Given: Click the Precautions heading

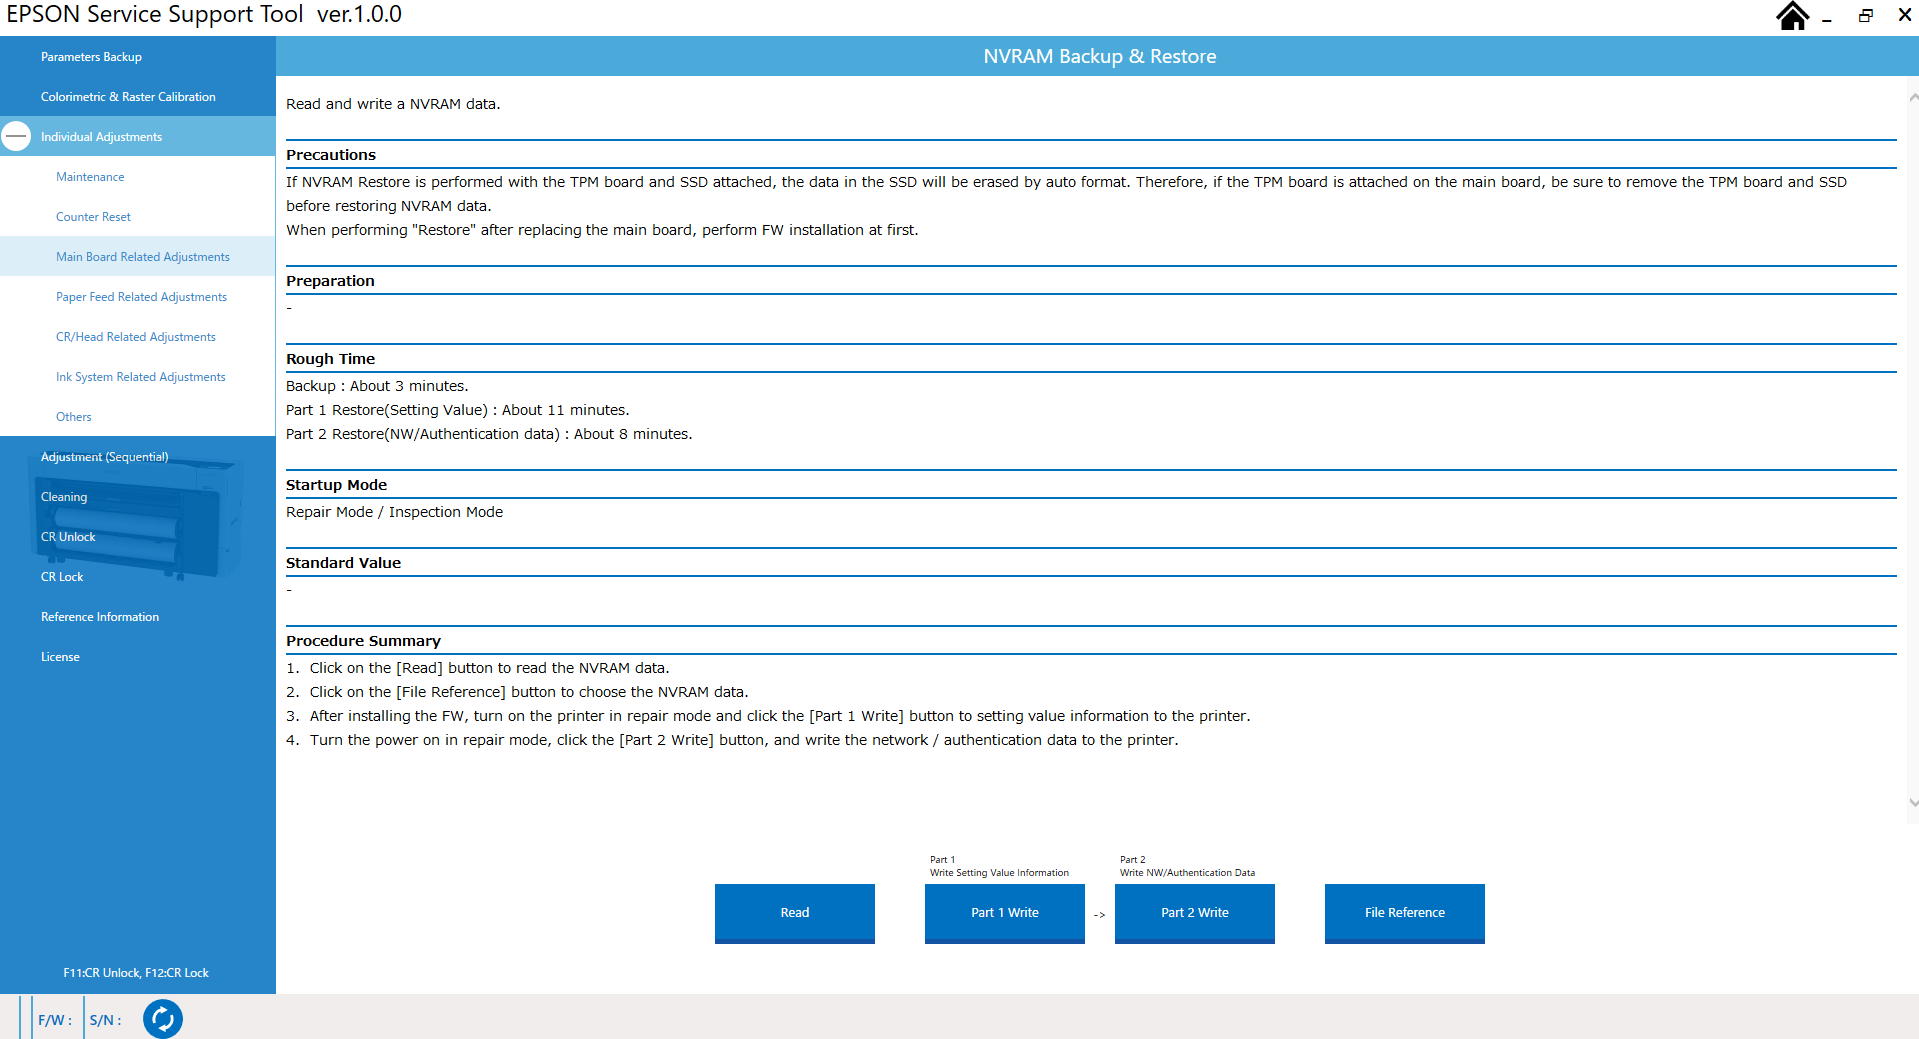Looking at the screenshot, I should click(331, 155).
